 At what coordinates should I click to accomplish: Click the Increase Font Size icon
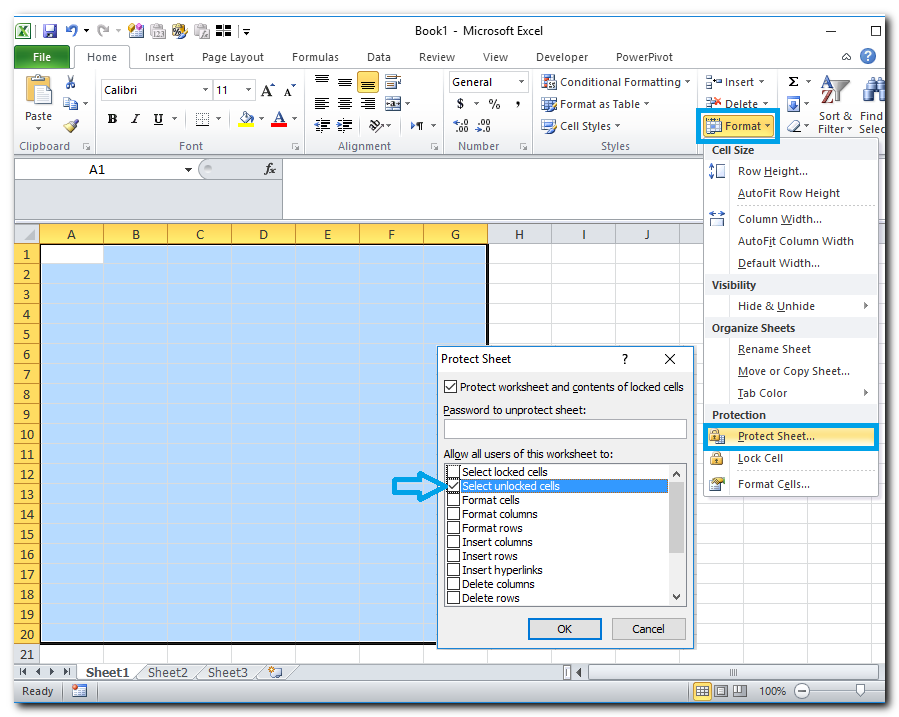tap(267, 90)
